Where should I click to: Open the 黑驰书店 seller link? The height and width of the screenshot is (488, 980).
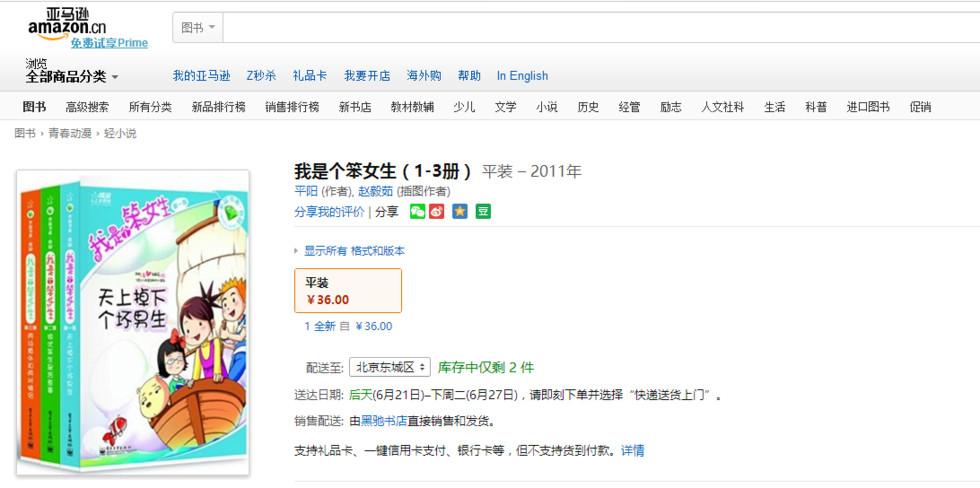tap(384, 421)
